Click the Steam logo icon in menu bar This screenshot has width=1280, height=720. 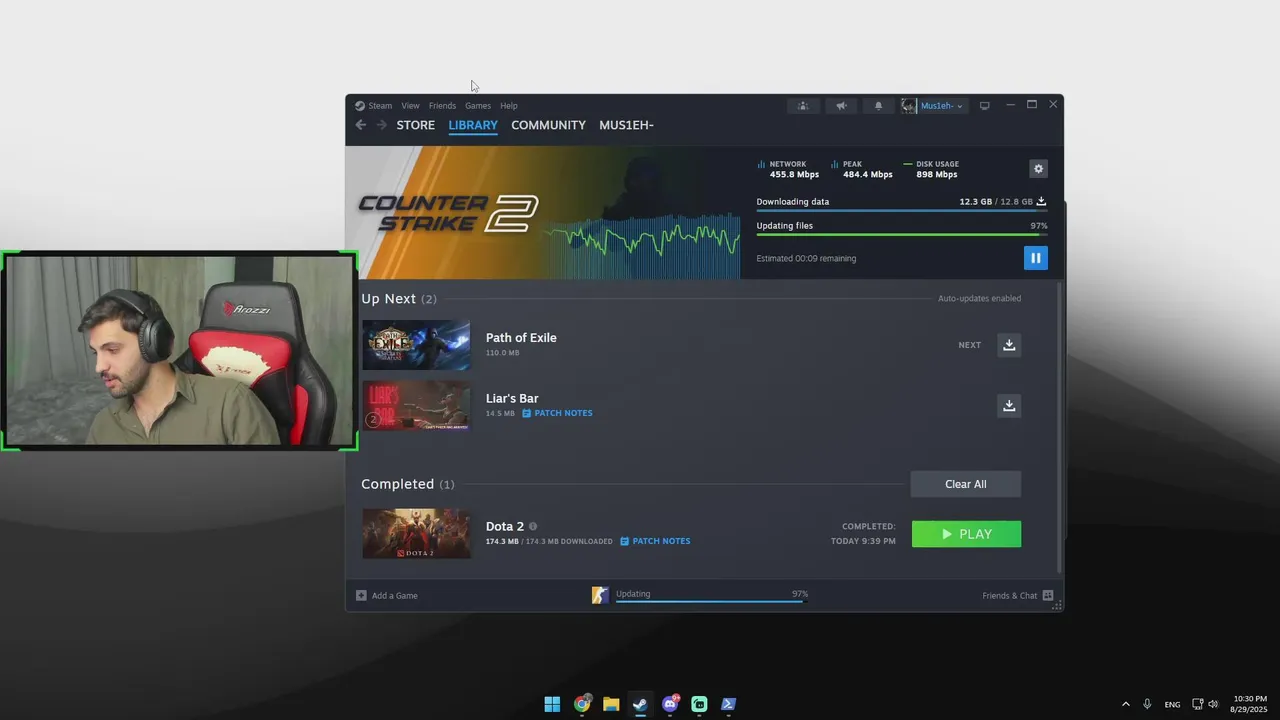tap(360, 105)
